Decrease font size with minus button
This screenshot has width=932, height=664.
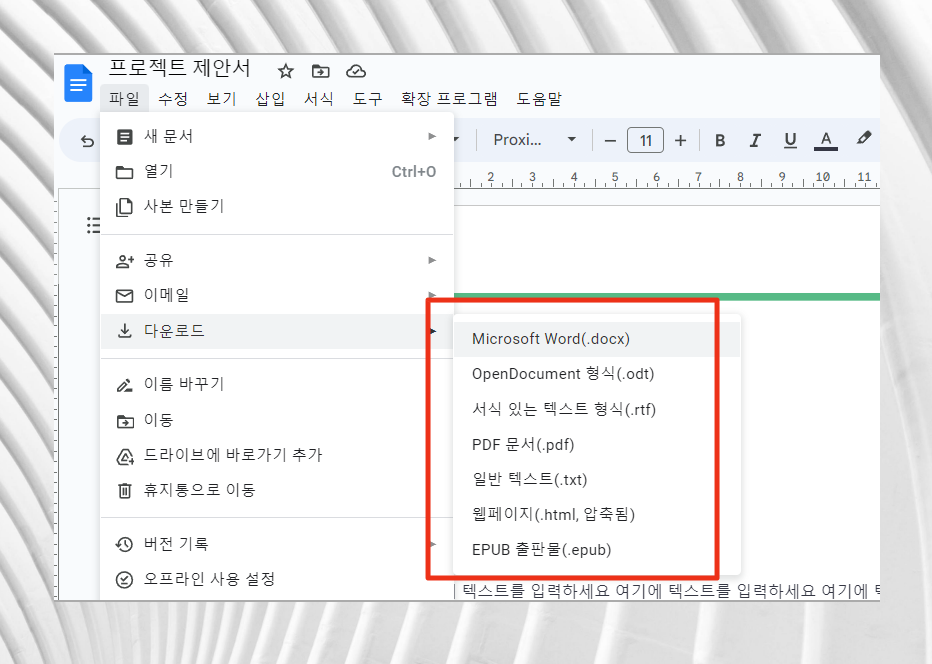point(610,141)
